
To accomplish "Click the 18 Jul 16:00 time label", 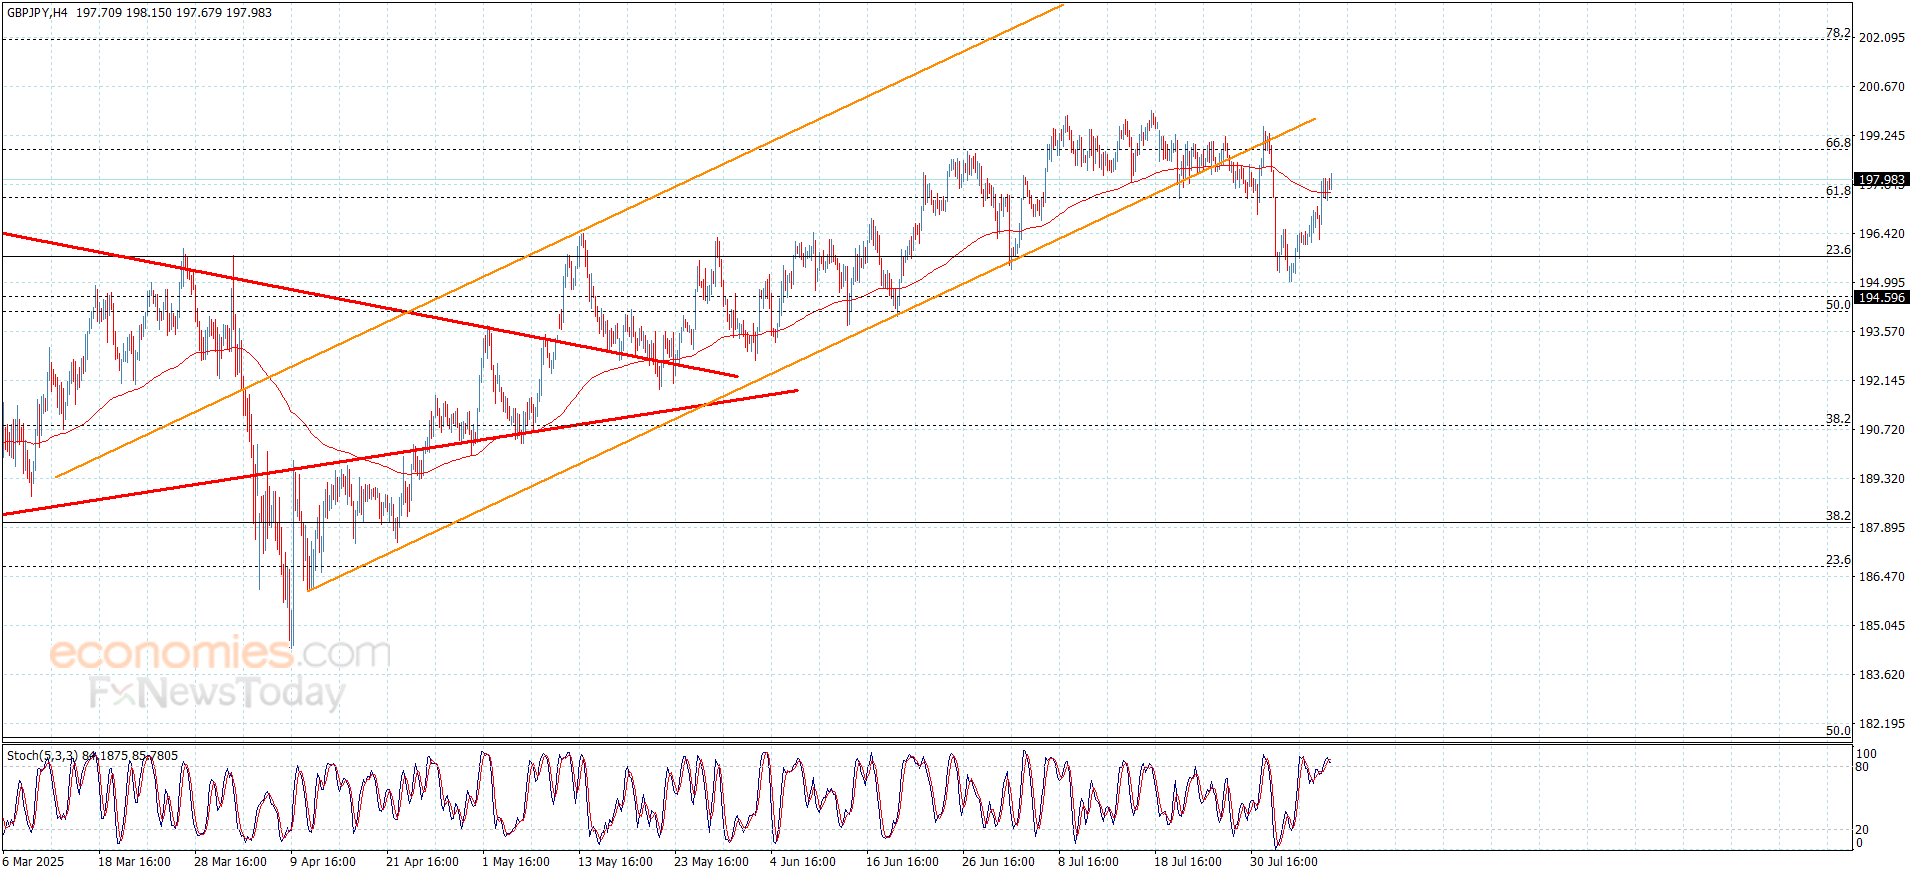I will click(x=1187, y=862).
